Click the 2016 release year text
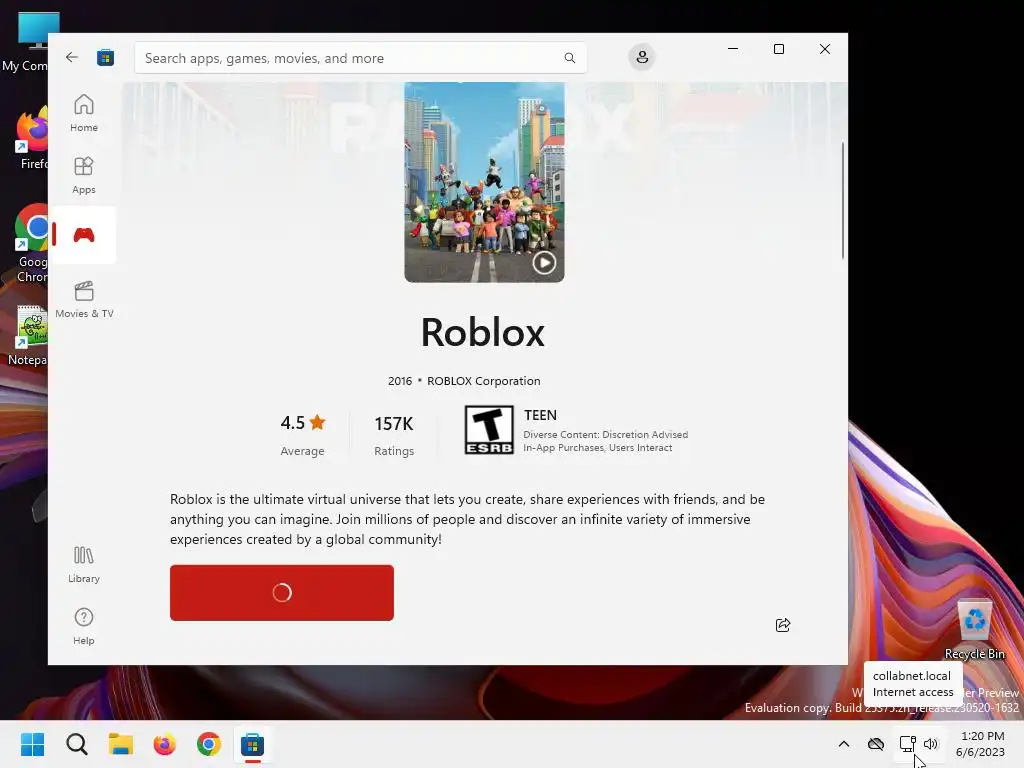This screenshot has height=768, width=1024. (400, 381)
